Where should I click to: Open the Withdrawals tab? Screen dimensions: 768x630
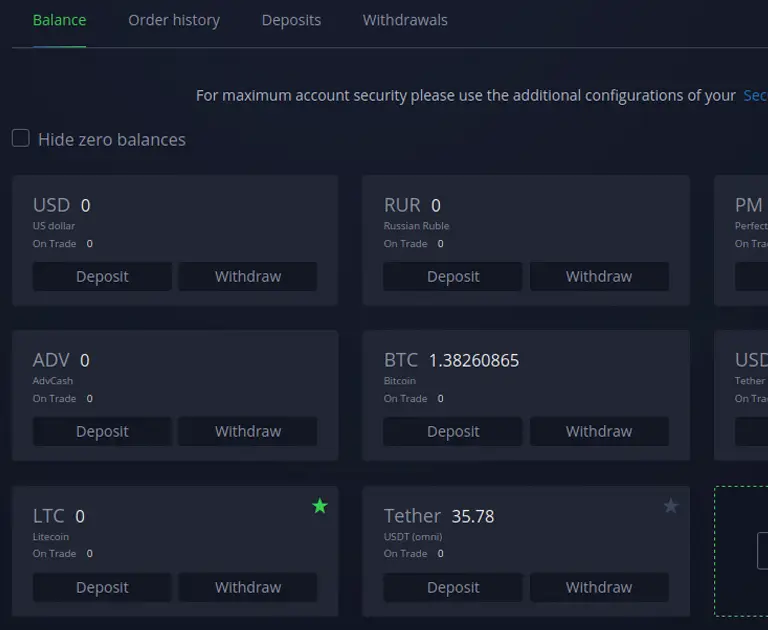(x=405, y=20)
